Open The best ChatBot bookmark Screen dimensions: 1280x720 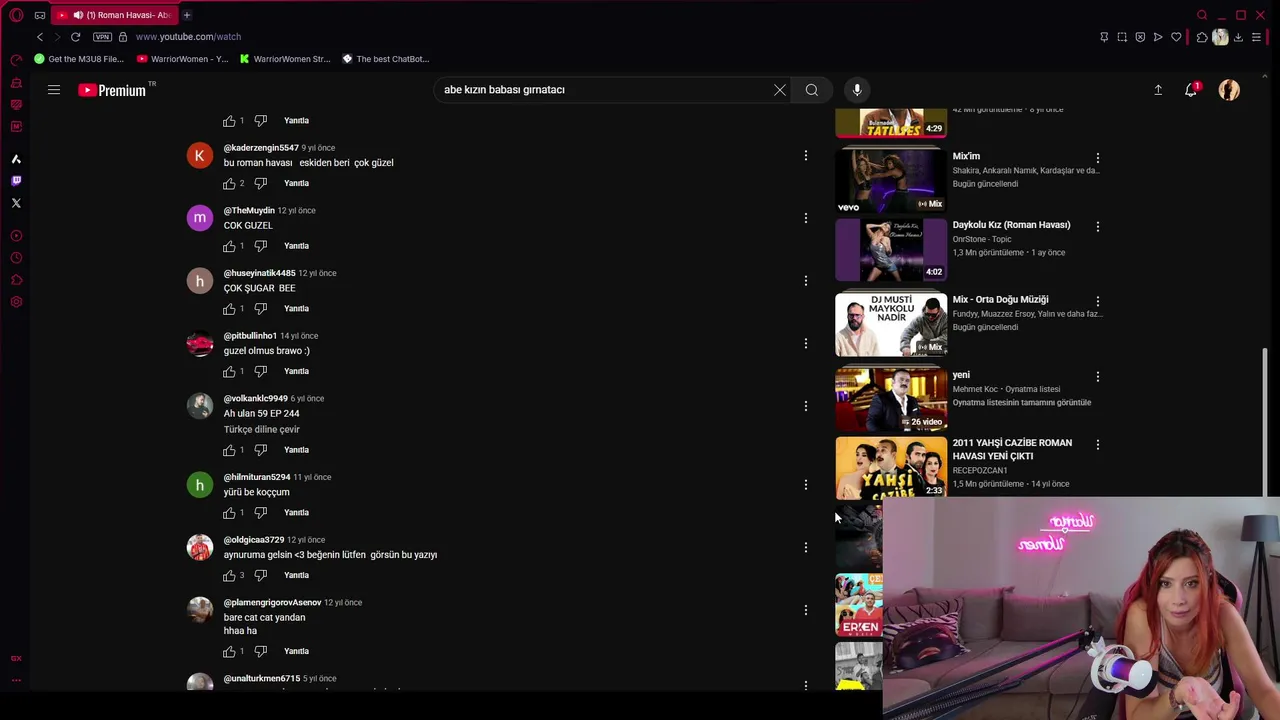(x=386, y=59)
